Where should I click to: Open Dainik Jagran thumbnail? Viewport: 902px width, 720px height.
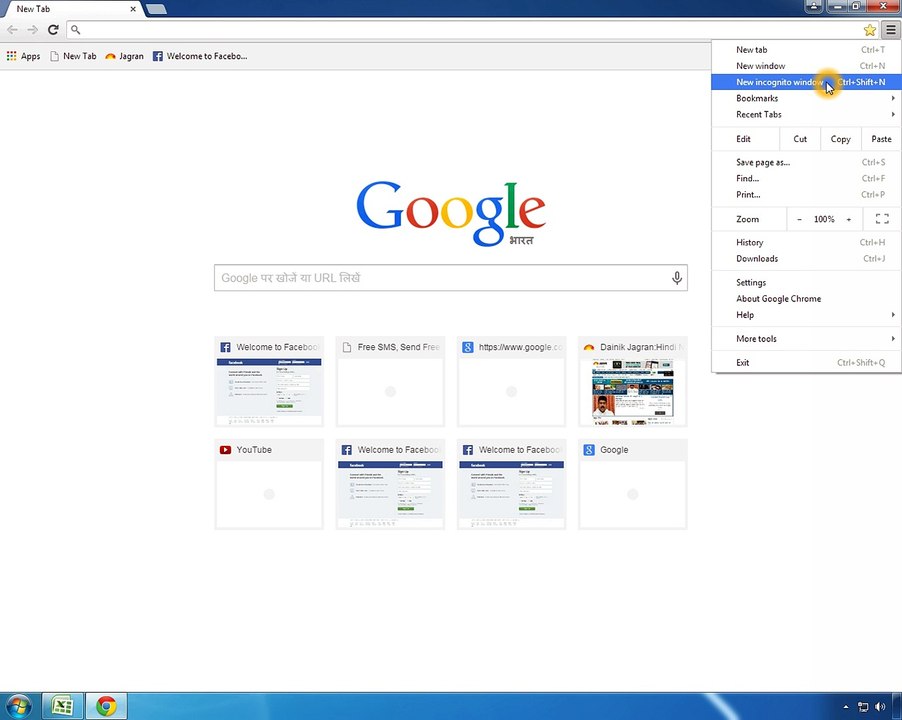[633, 382]
